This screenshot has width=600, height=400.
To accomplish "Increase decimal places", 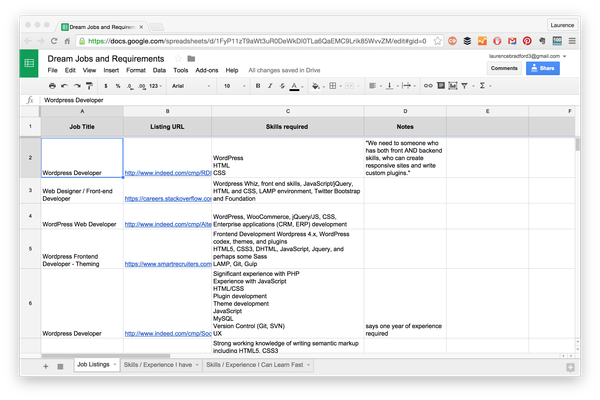I will [142, 86].
